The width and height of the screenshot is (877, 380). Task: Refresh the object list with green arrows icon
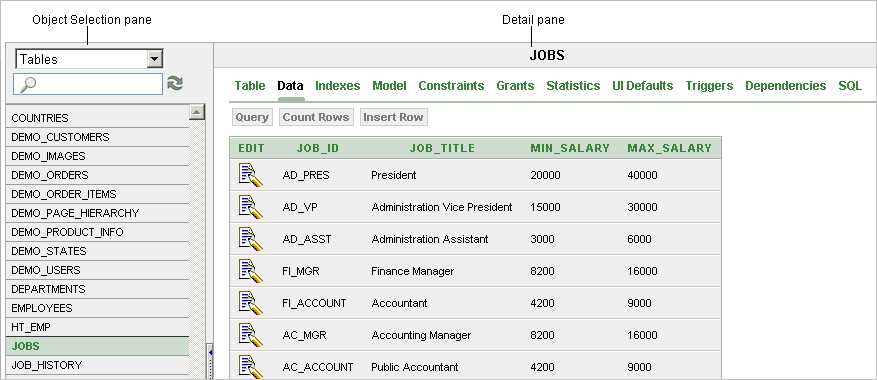175,83
